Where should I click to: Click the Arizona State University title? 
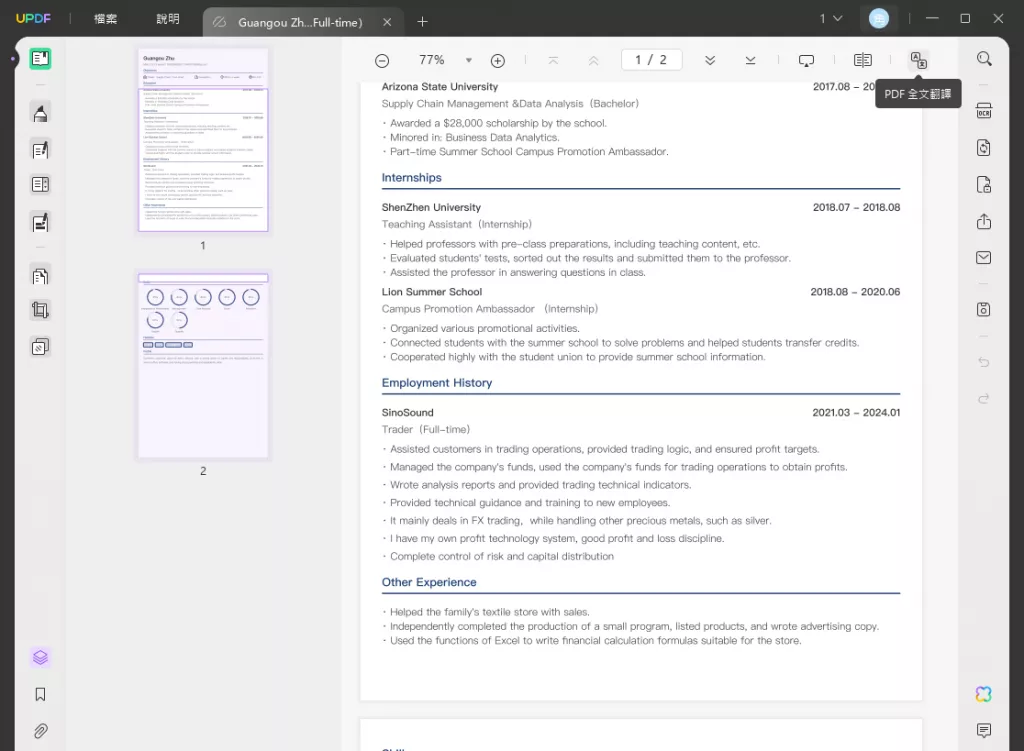click(x=440, y=87)
